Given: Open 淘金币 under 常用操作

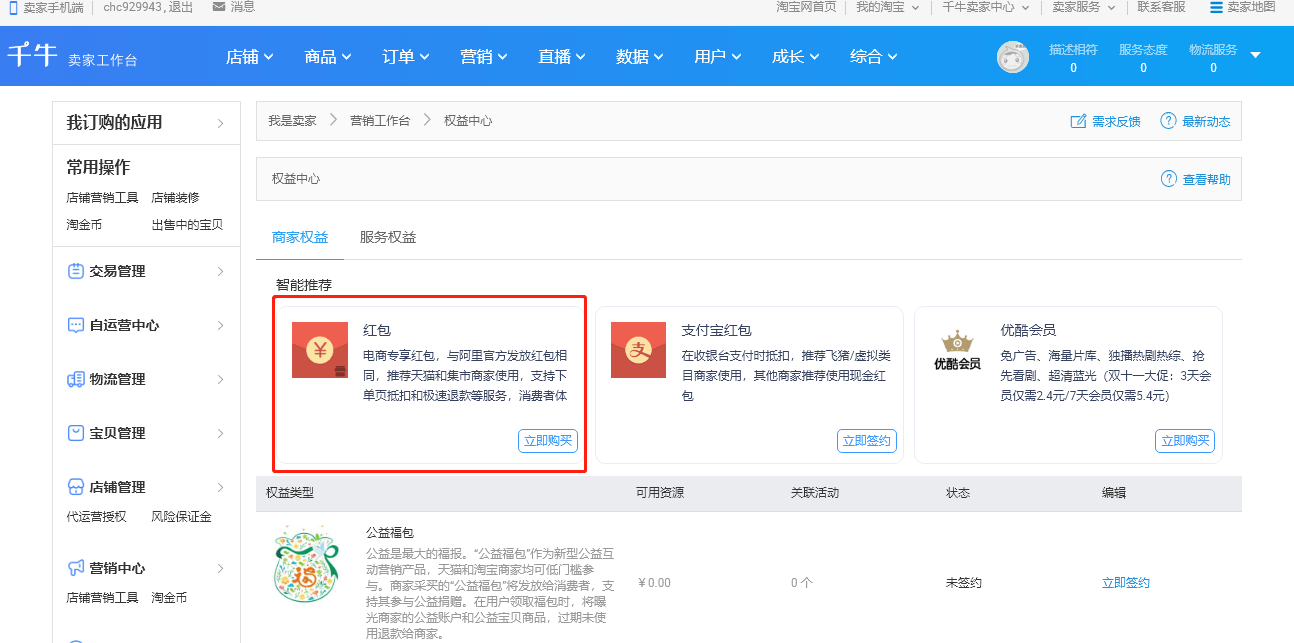Looking at the screenshot, I should tap(84, 225).
